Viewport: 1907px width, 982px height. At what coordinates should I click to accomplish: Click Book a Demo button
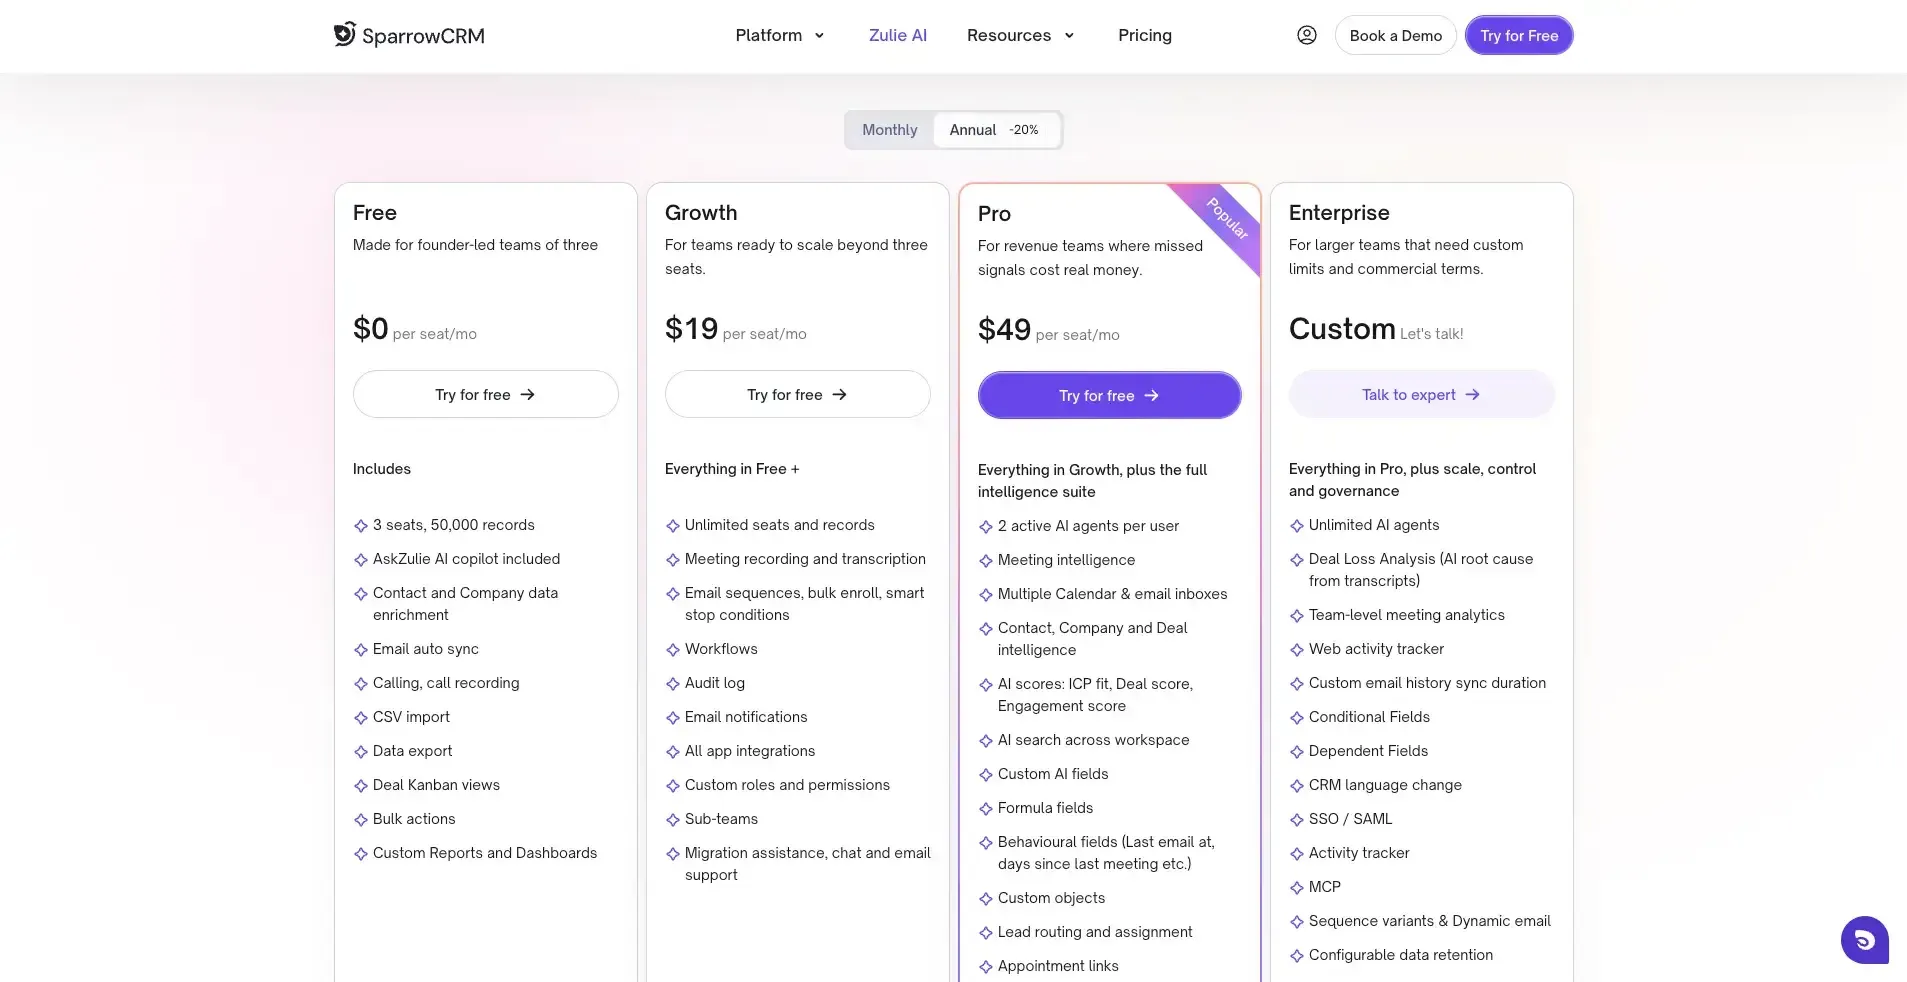tap(1395, 35)
